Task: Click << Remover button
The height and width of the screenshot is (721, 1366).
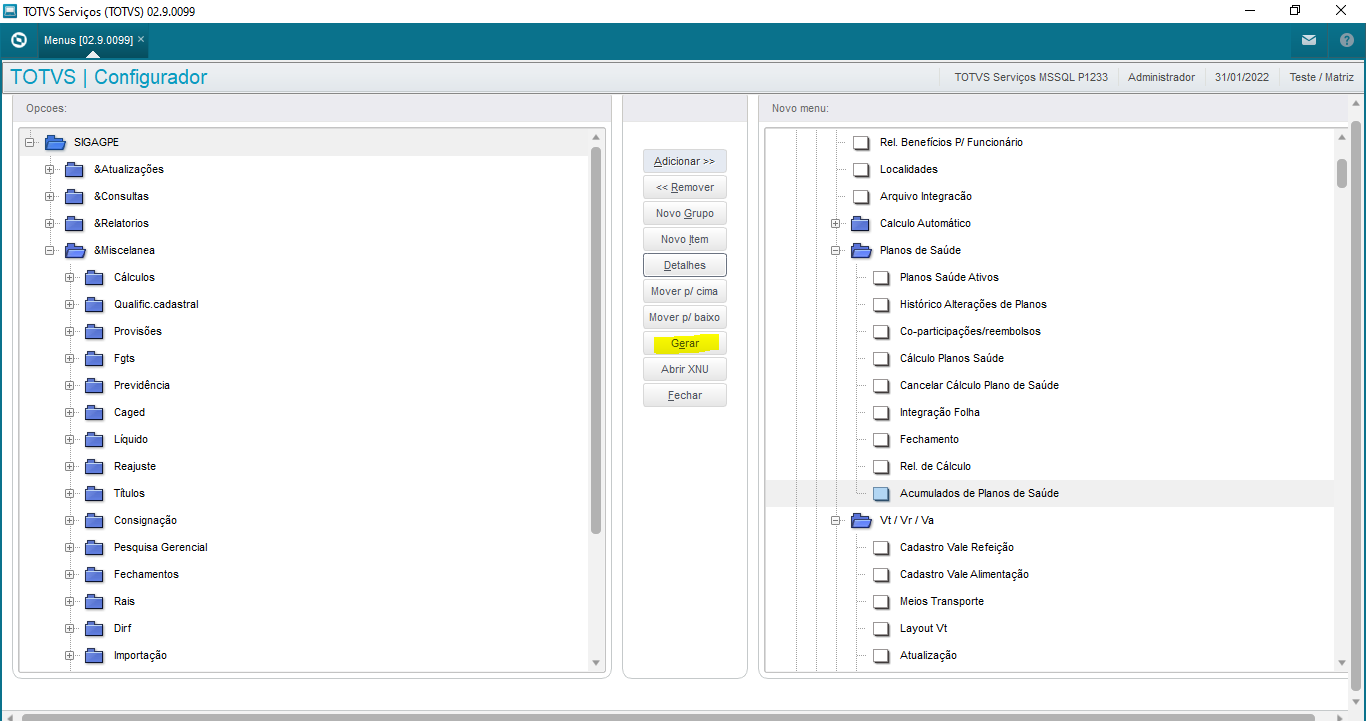Action: pyautogui.click(x=685, y=187)
